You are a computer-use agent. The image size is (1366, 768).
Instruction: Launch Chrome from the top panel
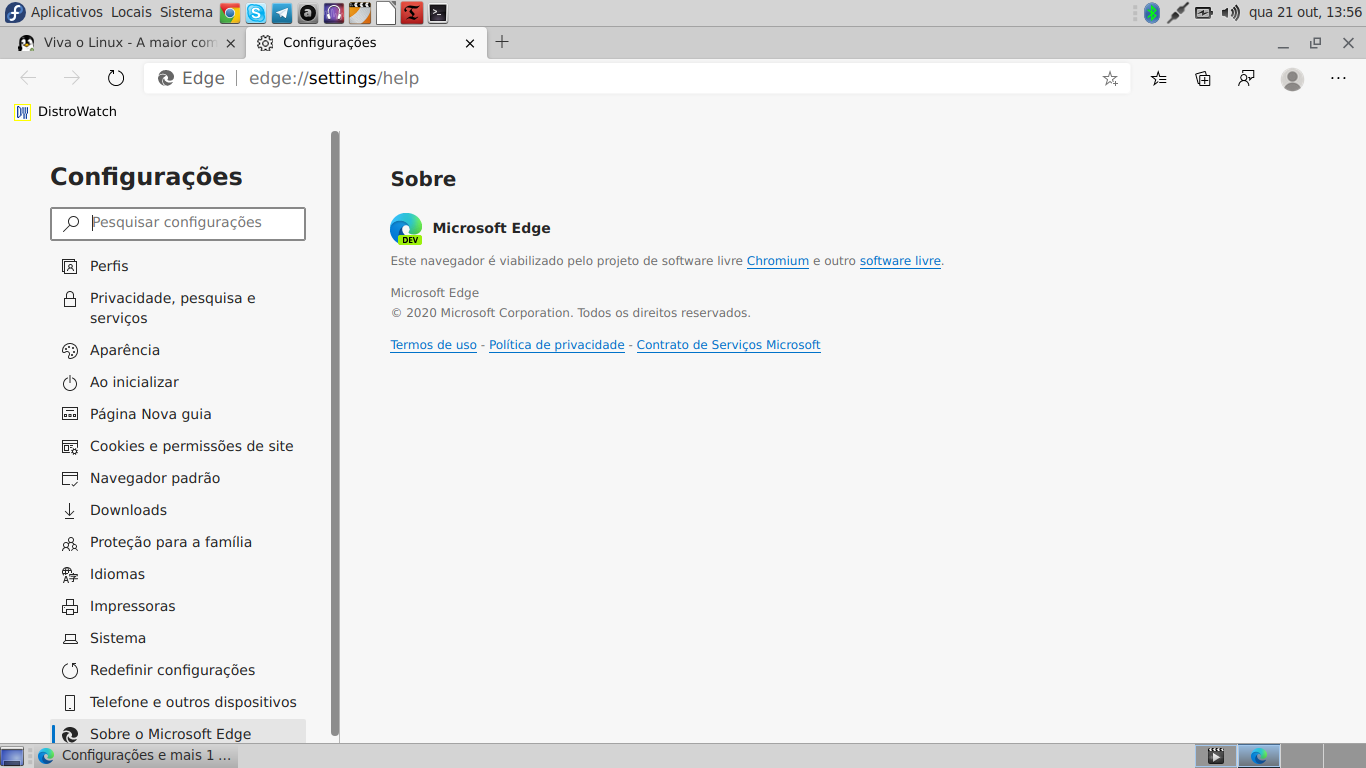(x=230, y=13)
